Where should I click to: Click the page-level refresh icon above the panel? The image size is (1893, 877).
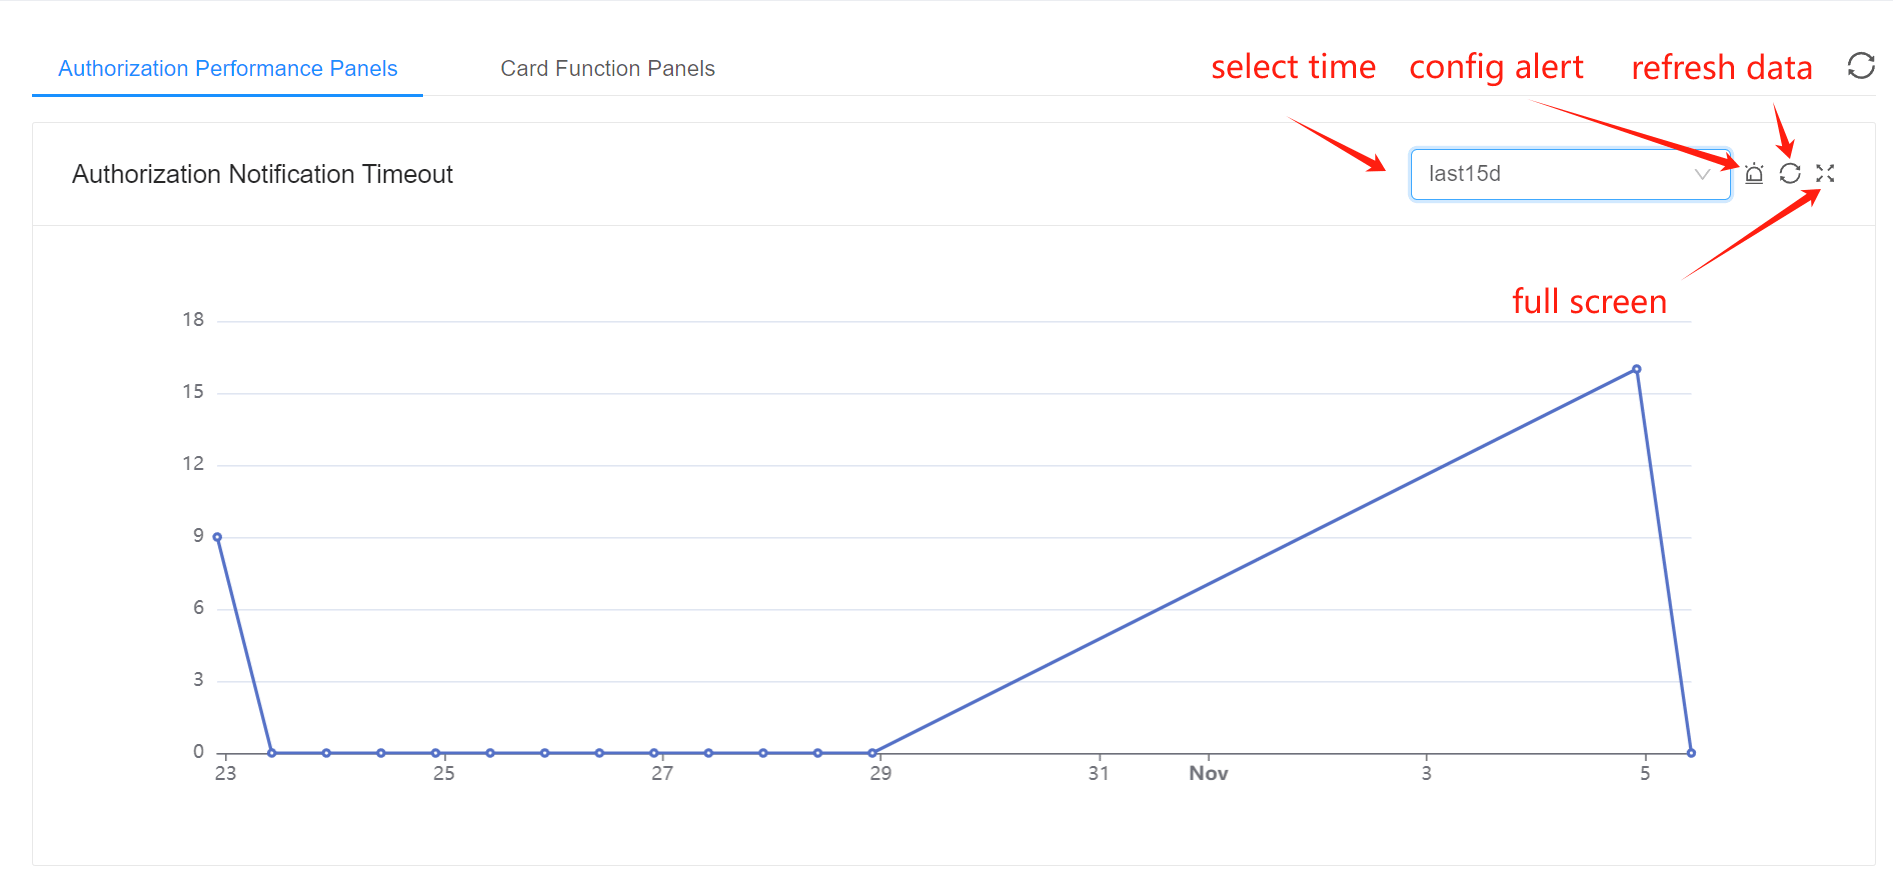1861,66
